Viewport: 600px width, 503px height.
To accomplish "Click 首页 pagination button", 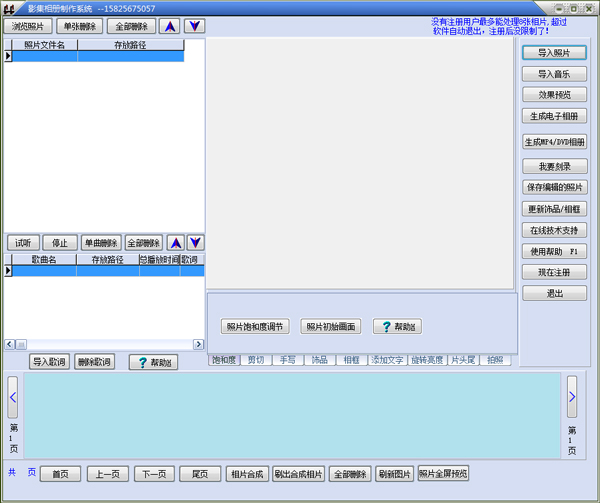I will tap(60, 474).
